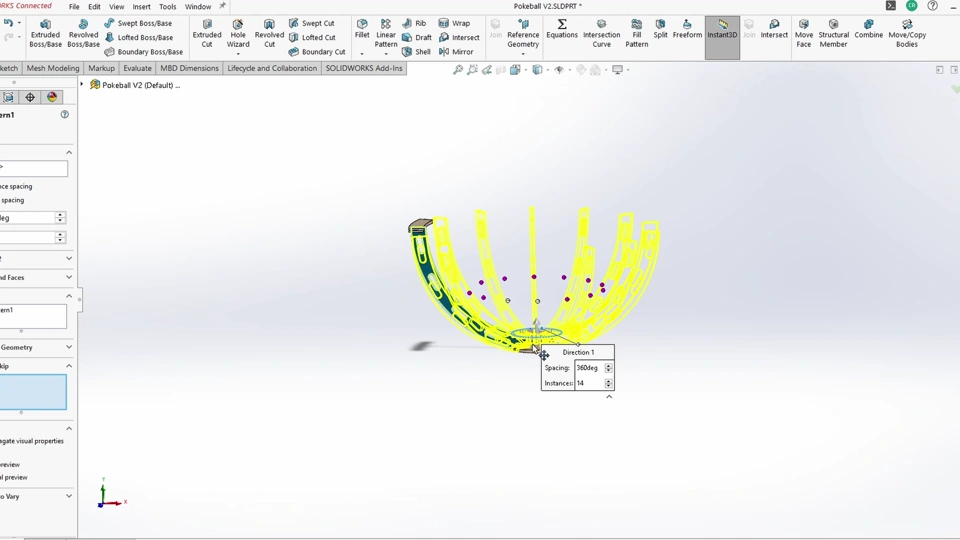Open the Equations dialog
Image resolution: width=960 pixels, height=540 pixels.
coord(561,29)
